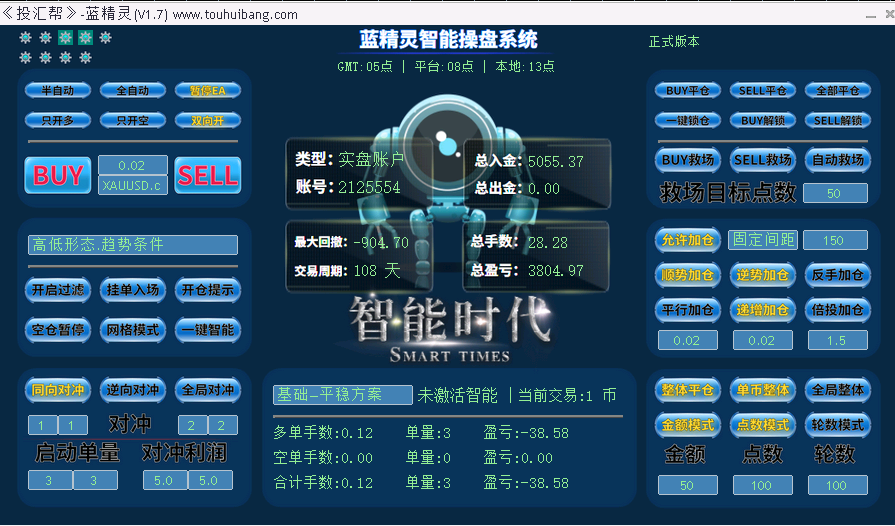Select 金额模式
The width and height of the screenshot is (895, 526).
pyautogui.click(x=688, y=425)
